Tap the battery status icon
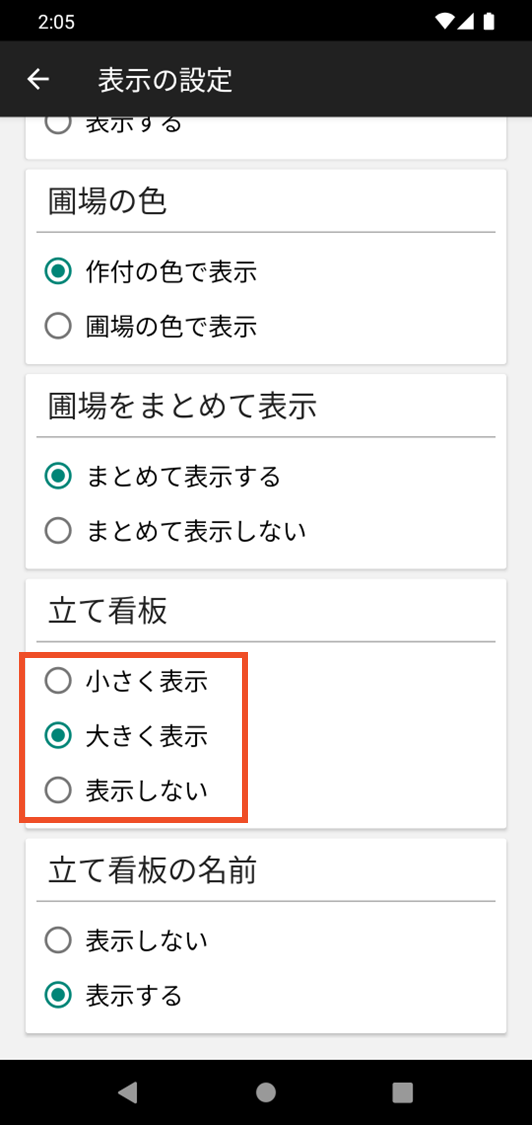This screenshot has width=532, height=1125. click(x=489, y=22)
